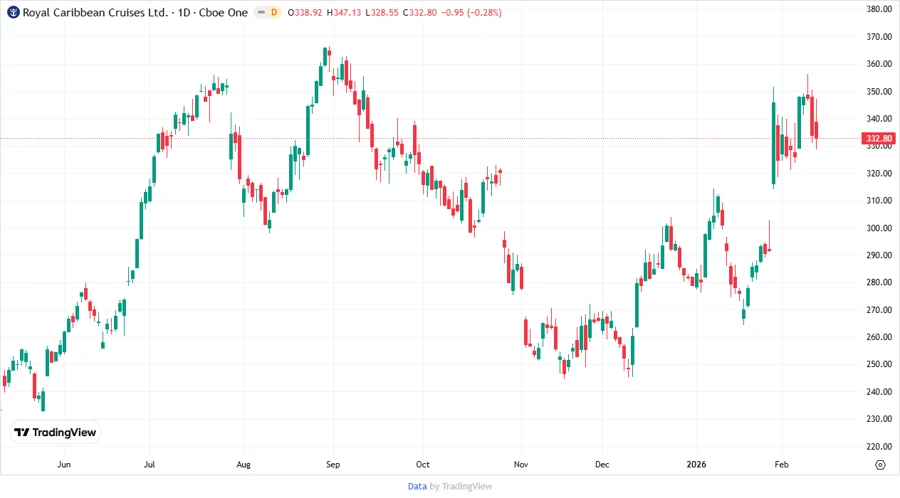
Task: Click the 380.00 price axis label
Action: click(x=879, y=9)
